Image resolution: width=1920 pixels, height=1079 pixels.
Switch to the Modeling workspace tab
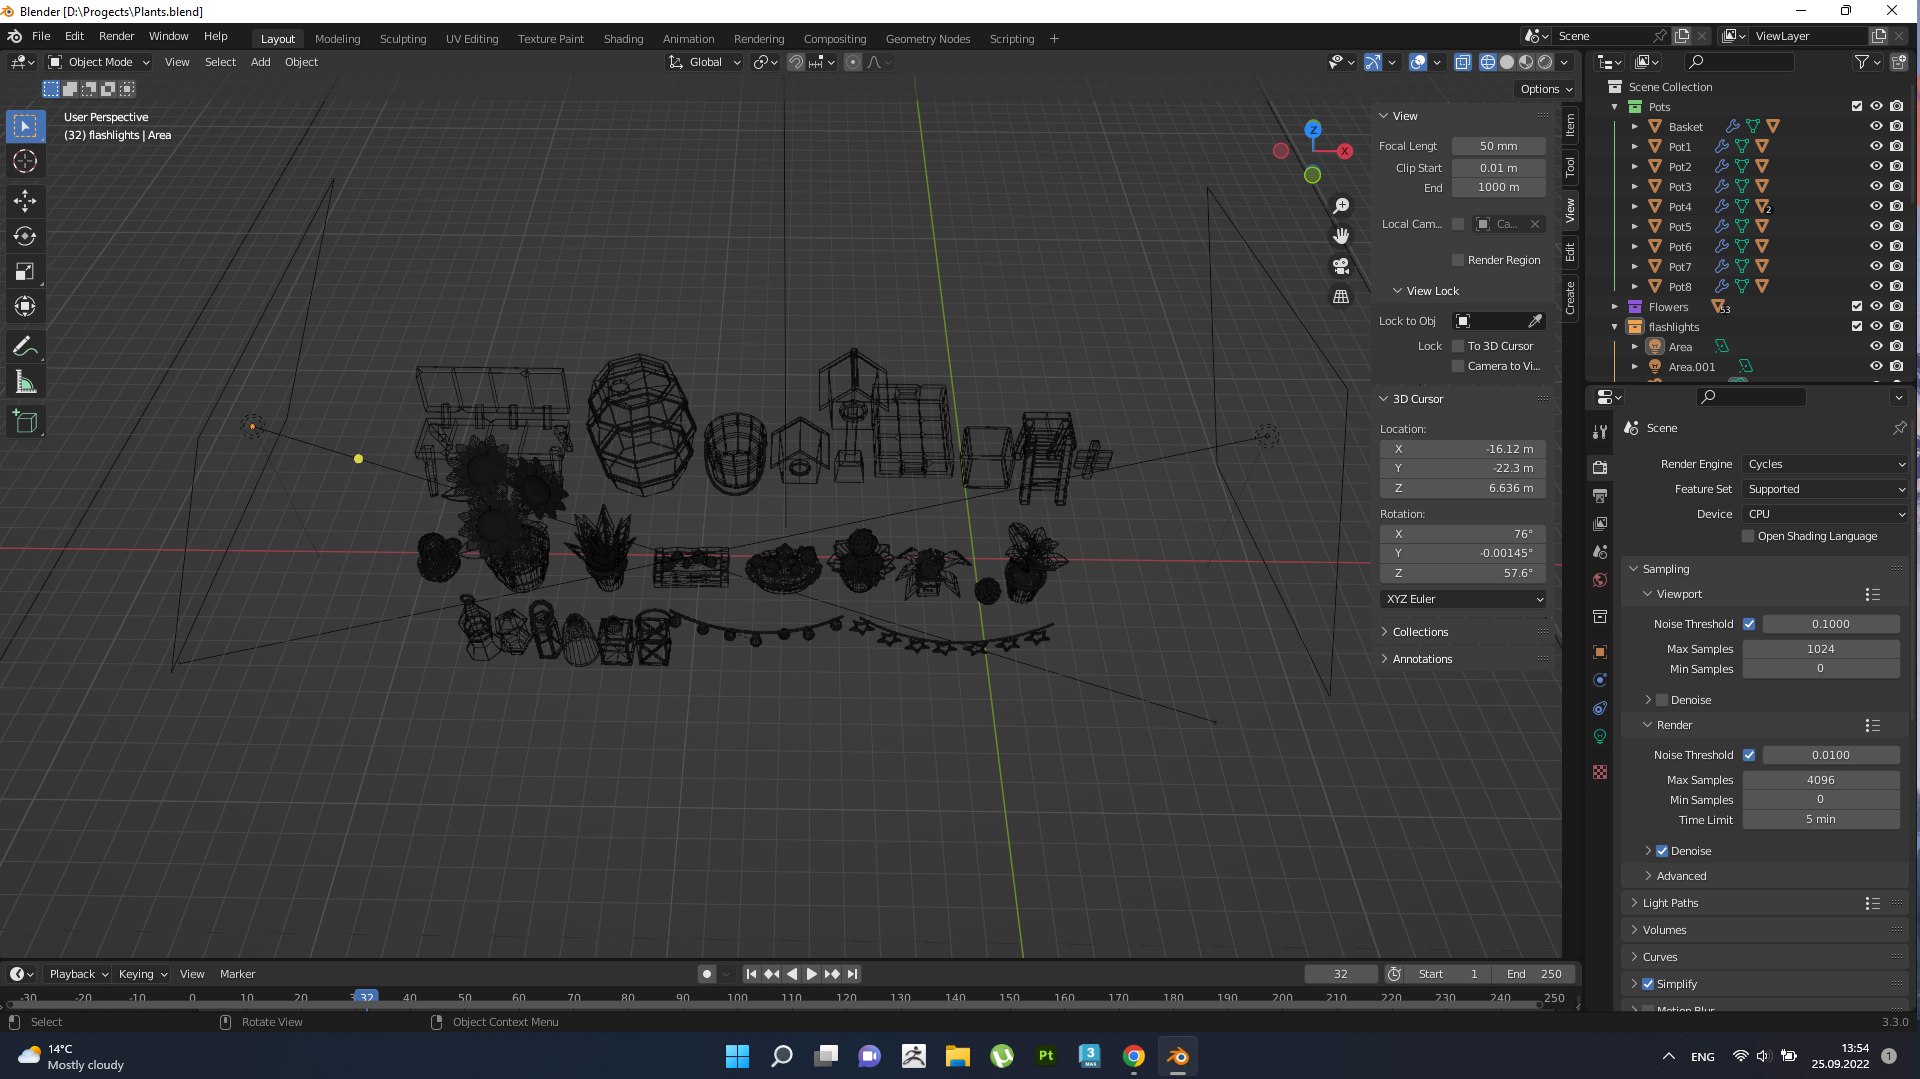[x=337, y=38]
